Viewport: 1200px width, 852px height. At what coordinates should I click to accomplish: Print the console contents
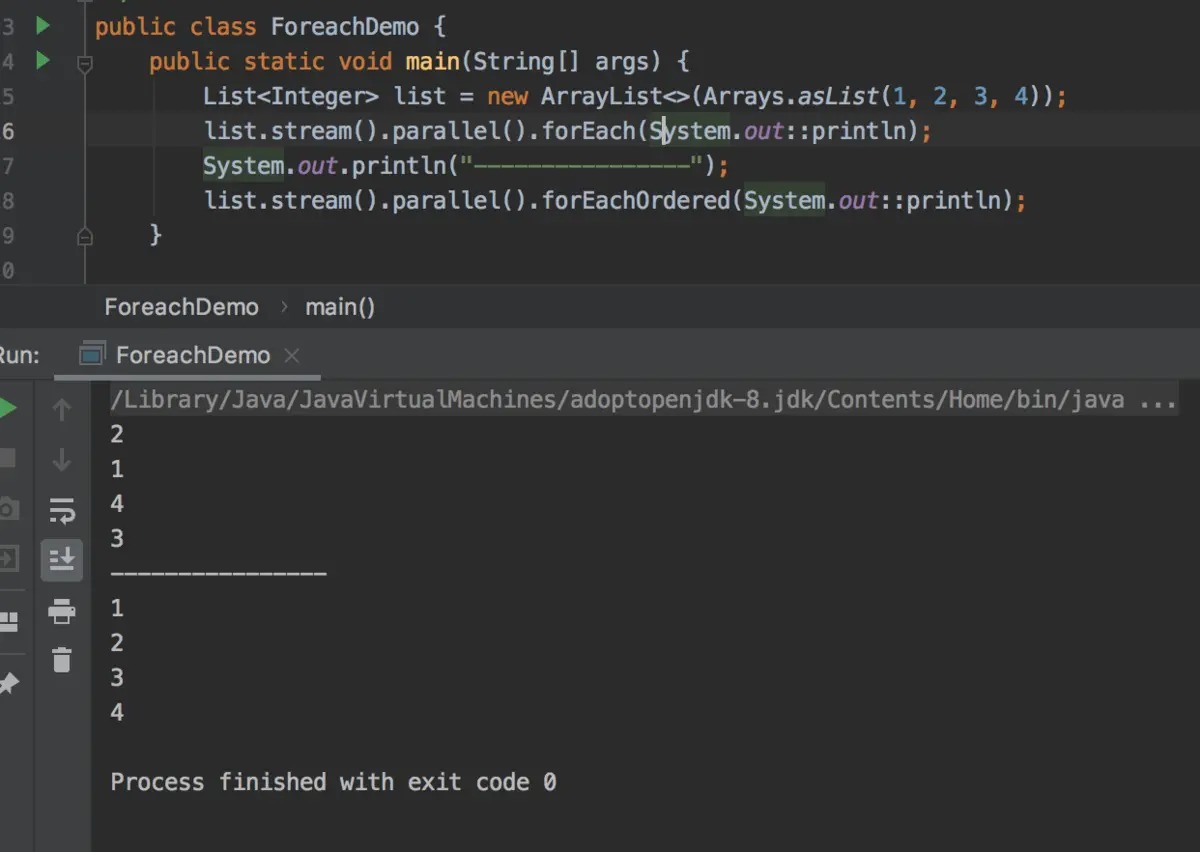(62, 610)
